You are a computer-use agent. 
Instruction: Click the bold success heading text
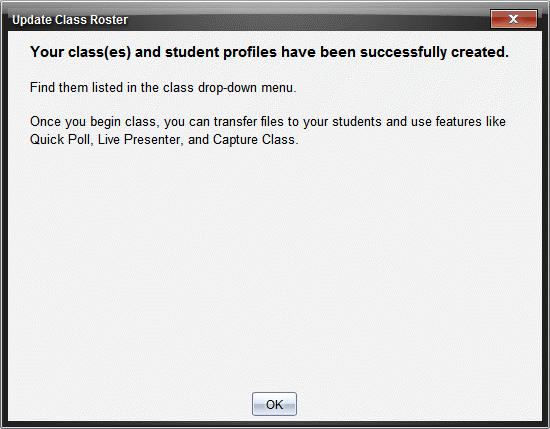point(269,52)
